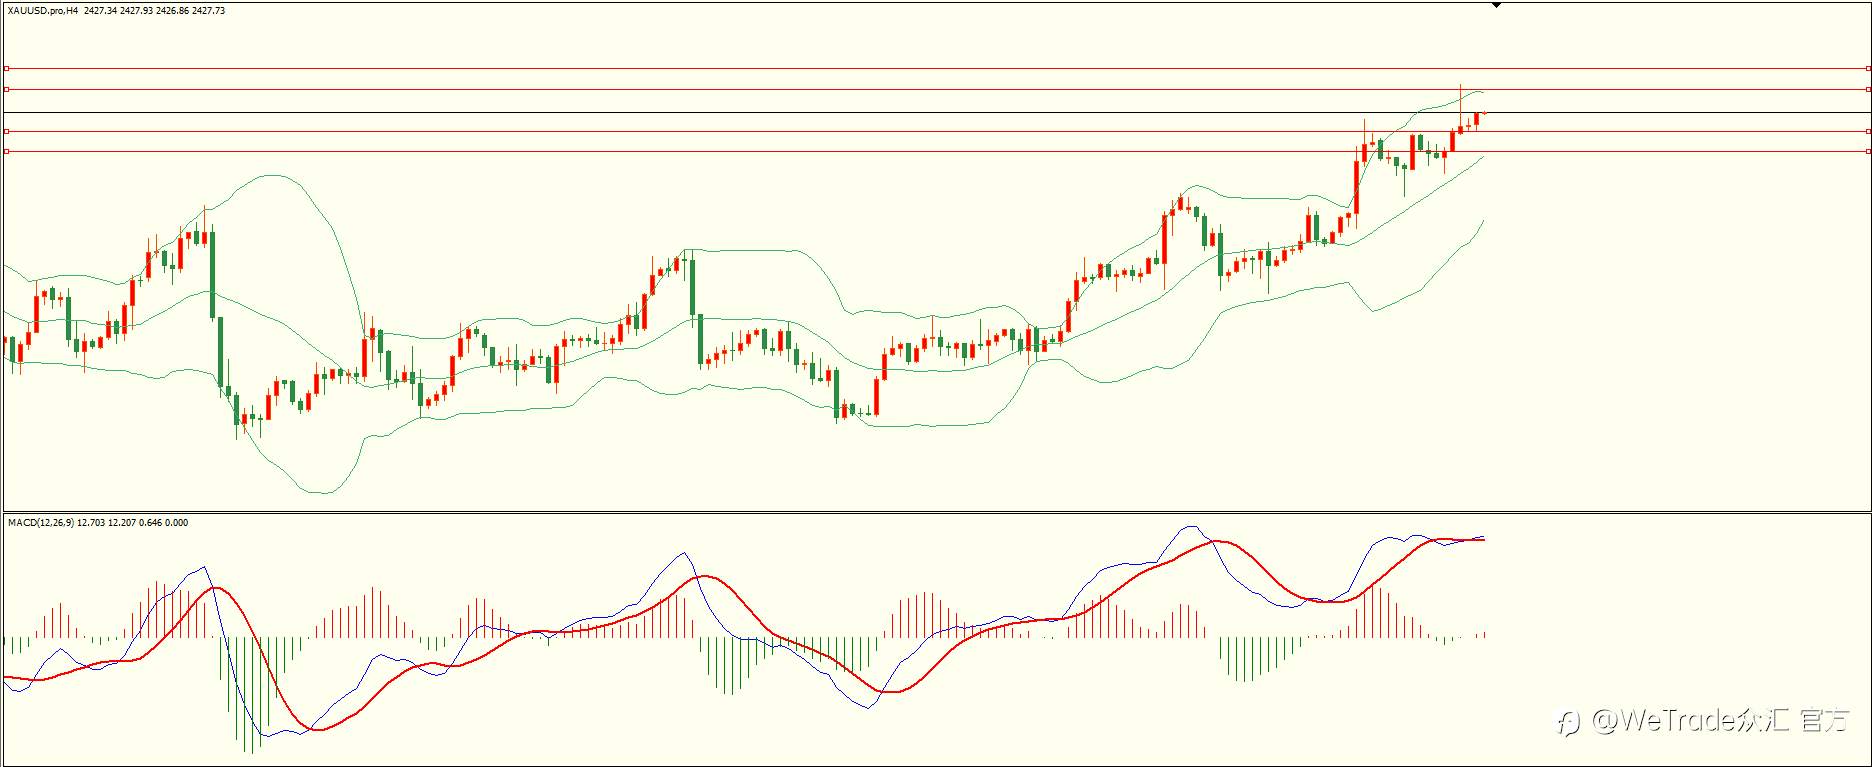Select the highest red horizontal line's right handle
The image size is (1872, 767).
1868,69
